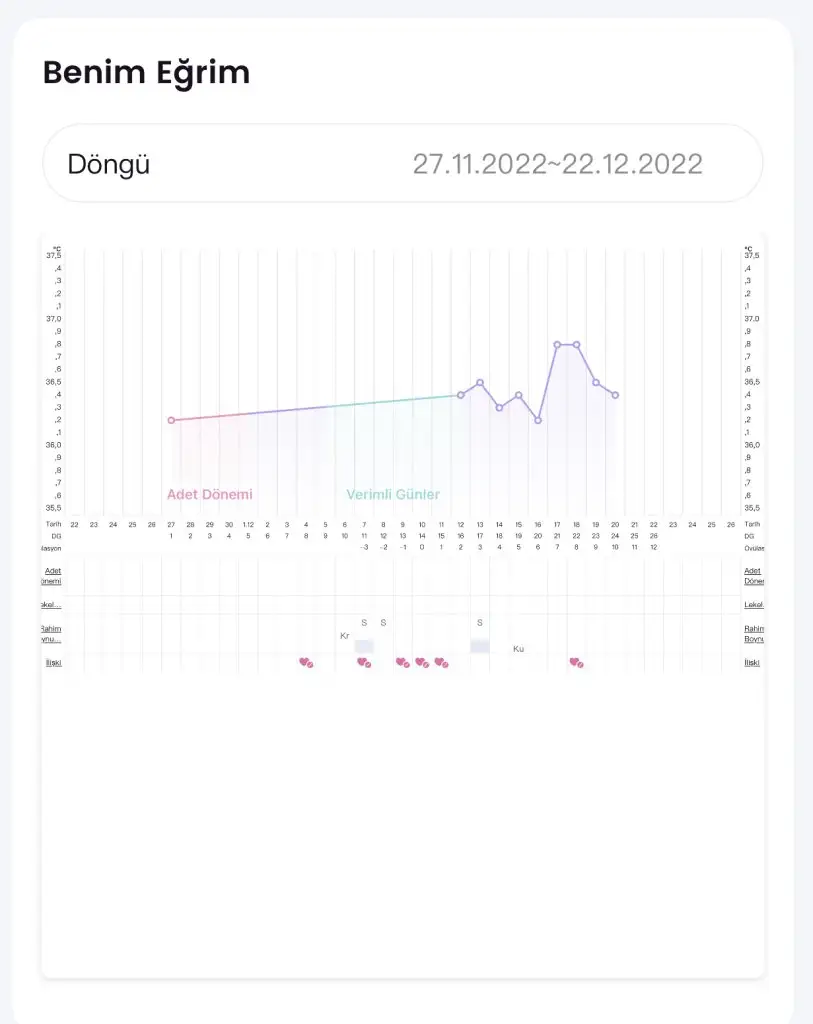Screen dimensions: 813x1024
Task: Select the heart icon on 11 December
Action: 441,662
